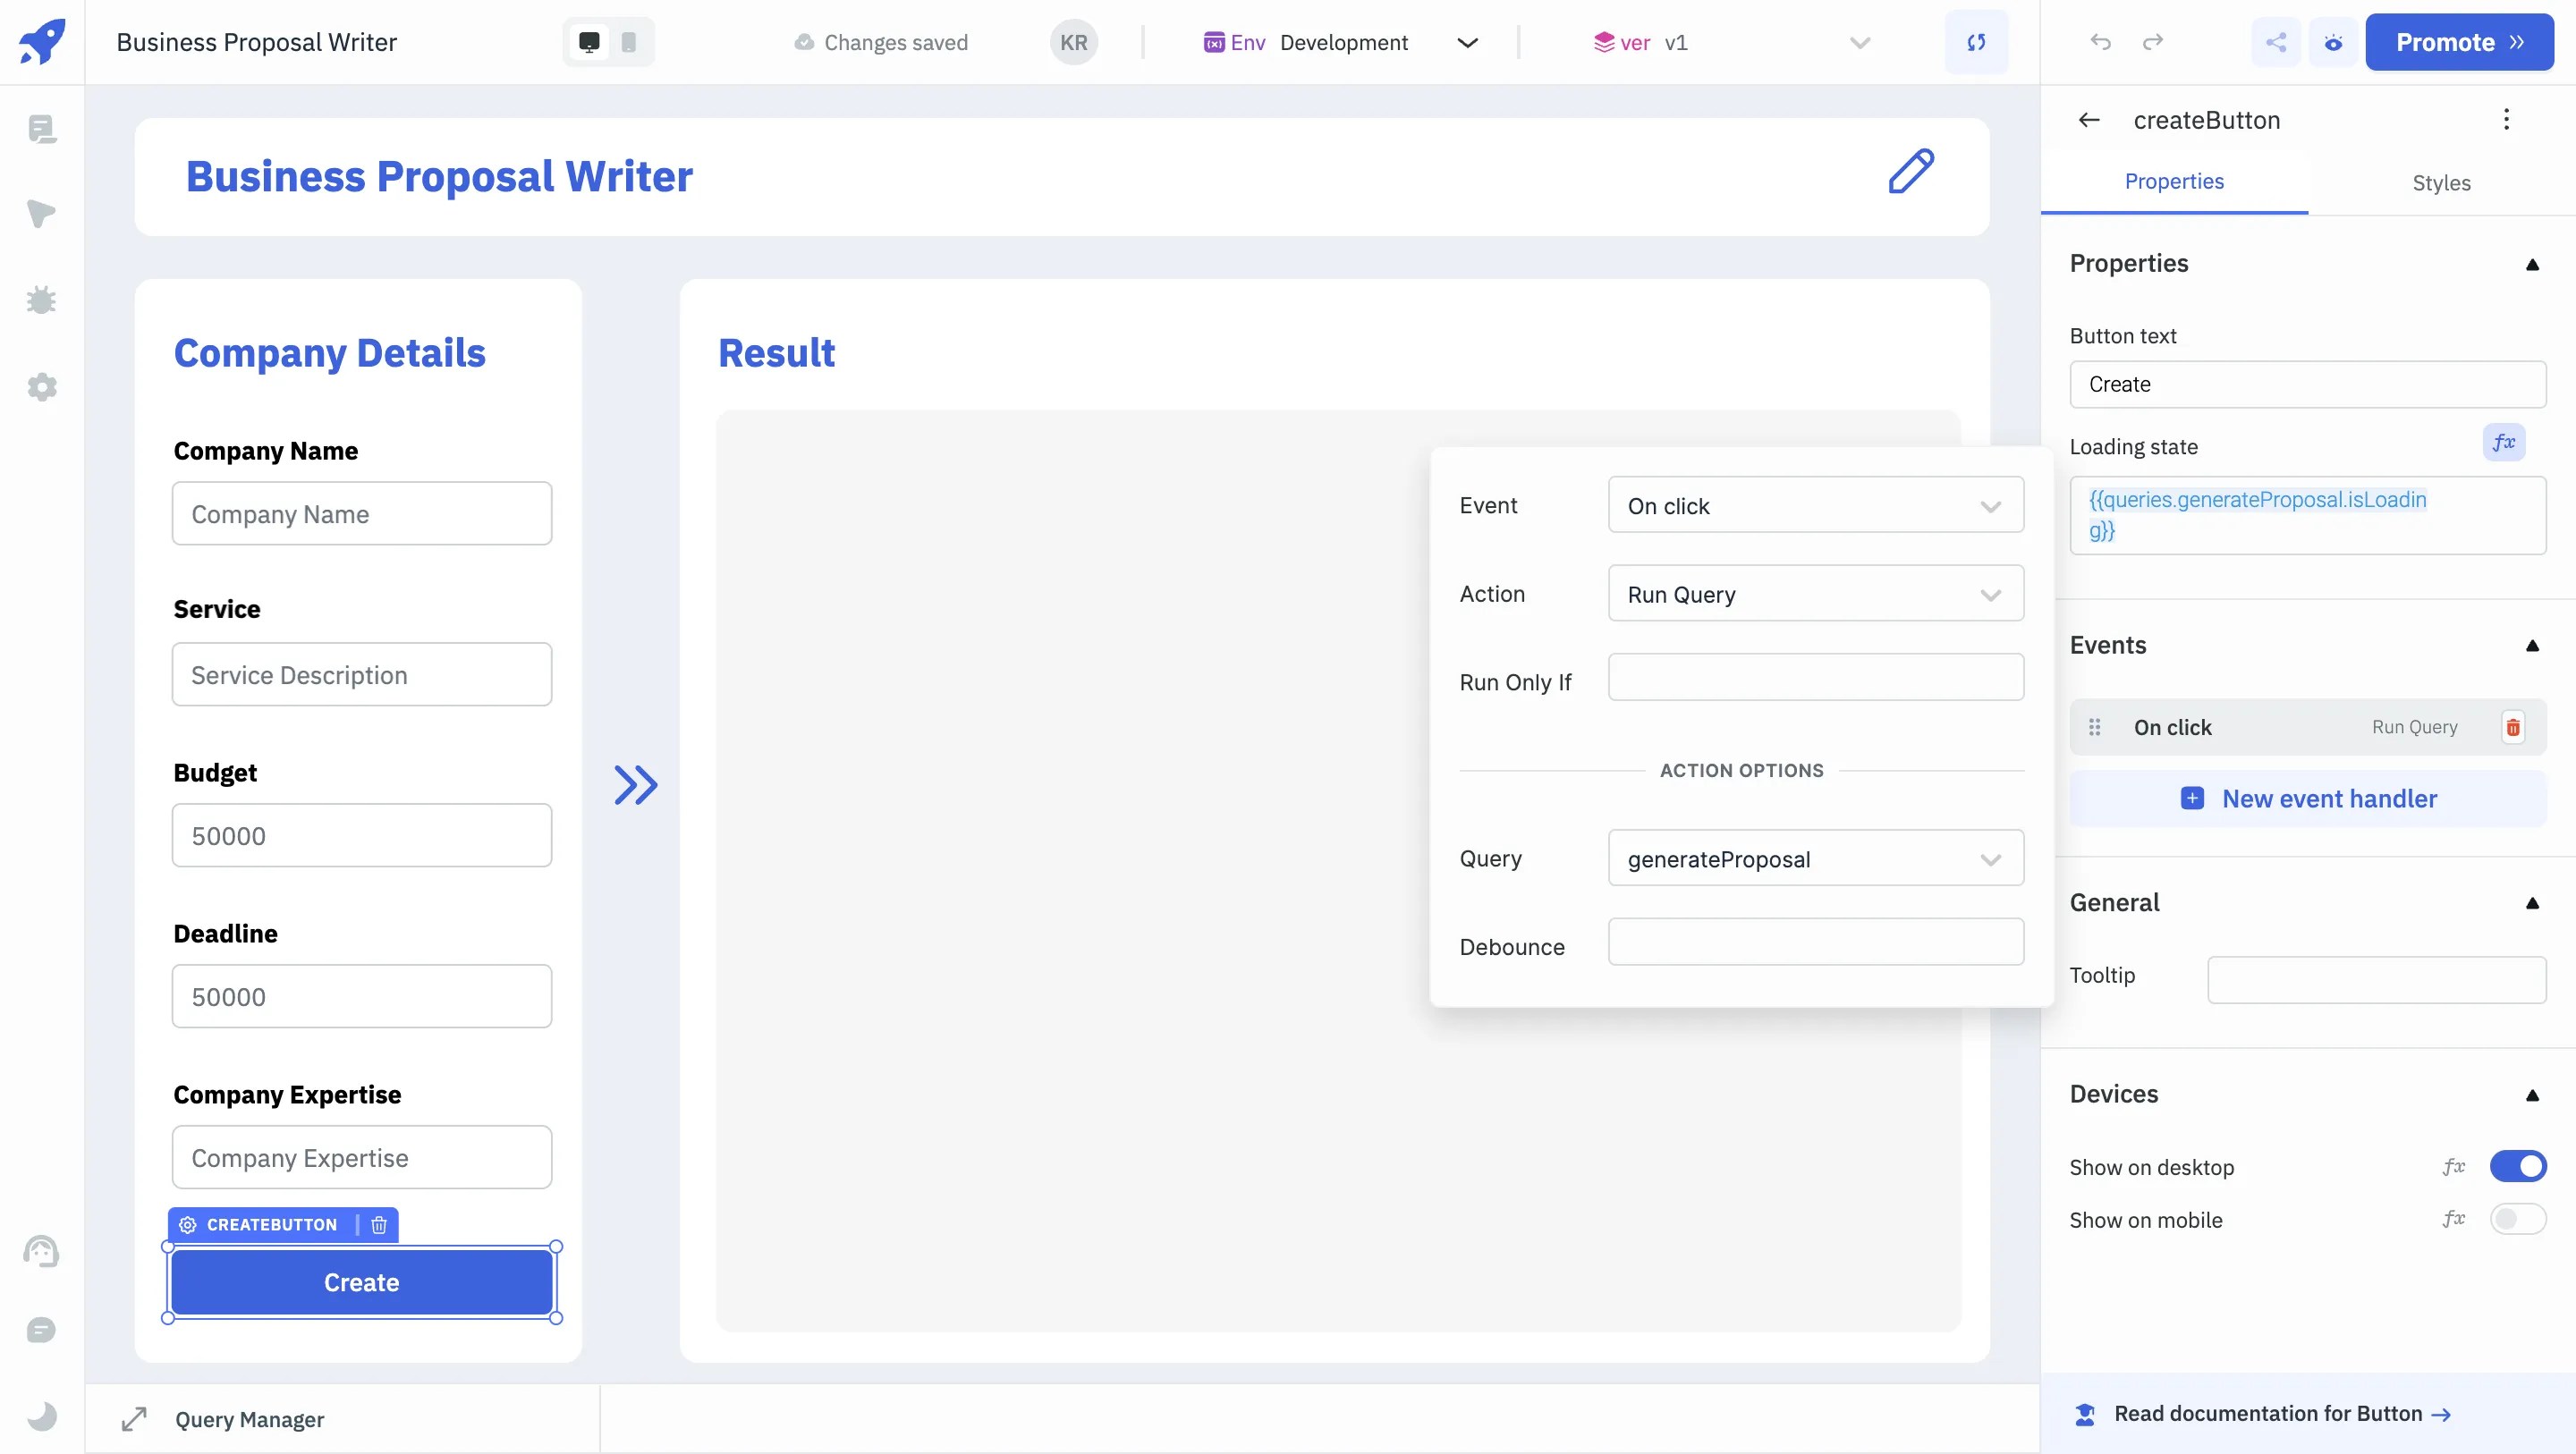The image size is (2576, 1454).
Task: Click the Undo arrow in the top bar
Action: pyautogui.click(x=2100, y=42)
